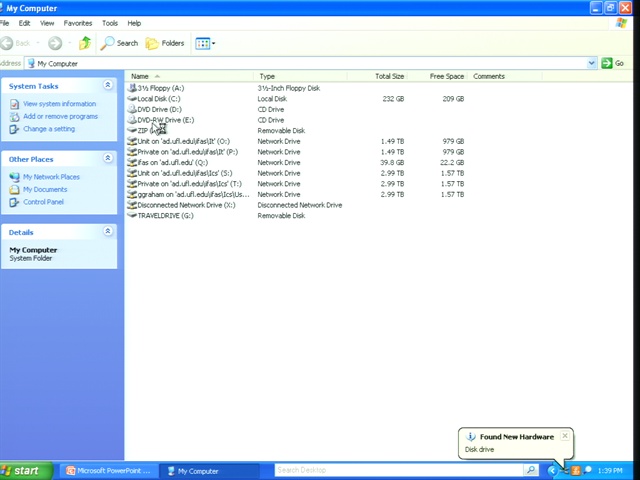Switch to Microsoft PowerPoint taskbar button

(108, 471)
